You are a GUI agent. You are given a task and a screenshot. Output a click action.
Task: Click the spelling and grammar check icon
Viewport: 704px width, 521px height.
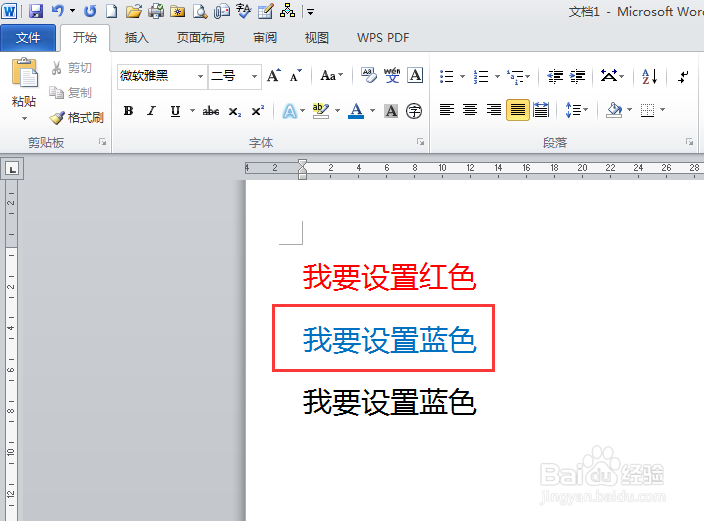[243, 11]
